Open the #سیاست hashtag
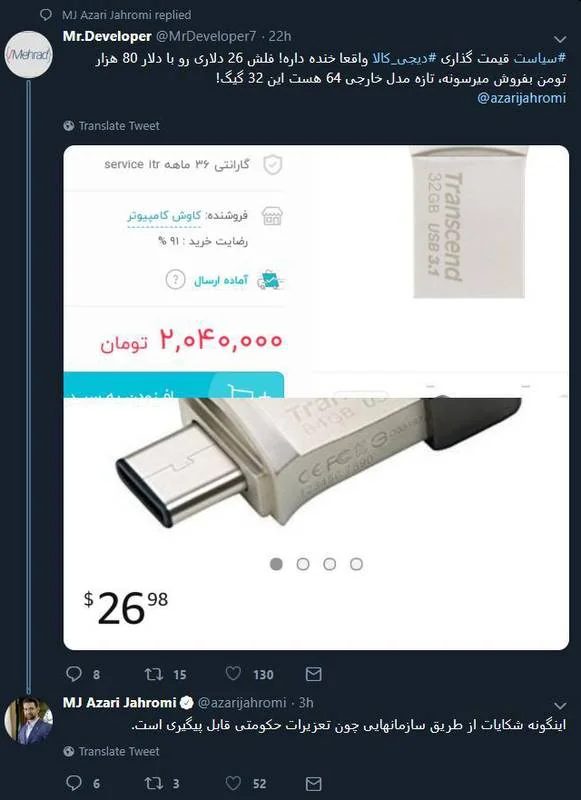The height and width of the screenshot is (800, 581). (x=539, y=59)
